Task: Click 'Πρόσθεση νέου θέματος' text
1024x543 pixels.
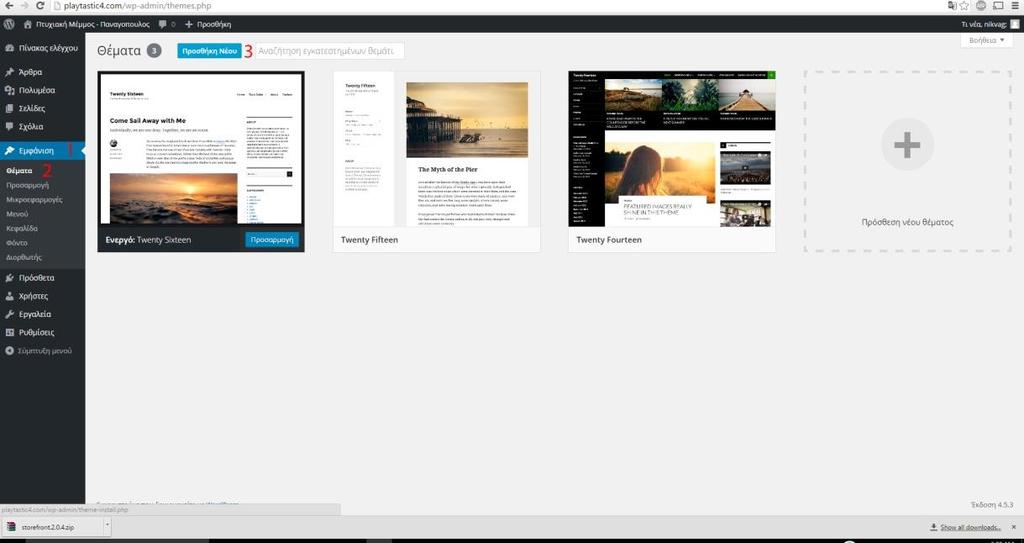Action: click(x=907, y=222)
